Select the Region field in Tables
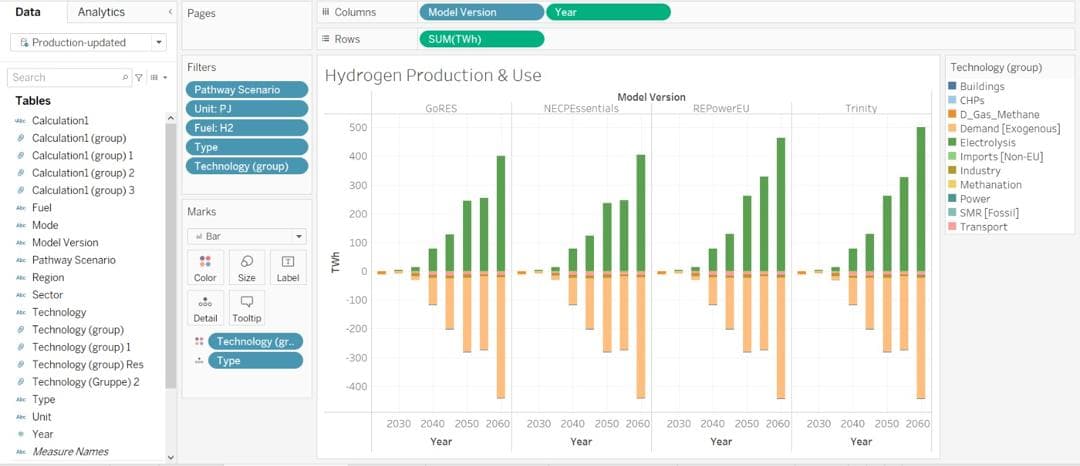Viewport: 1080px width, 466px height. (48, 277)
